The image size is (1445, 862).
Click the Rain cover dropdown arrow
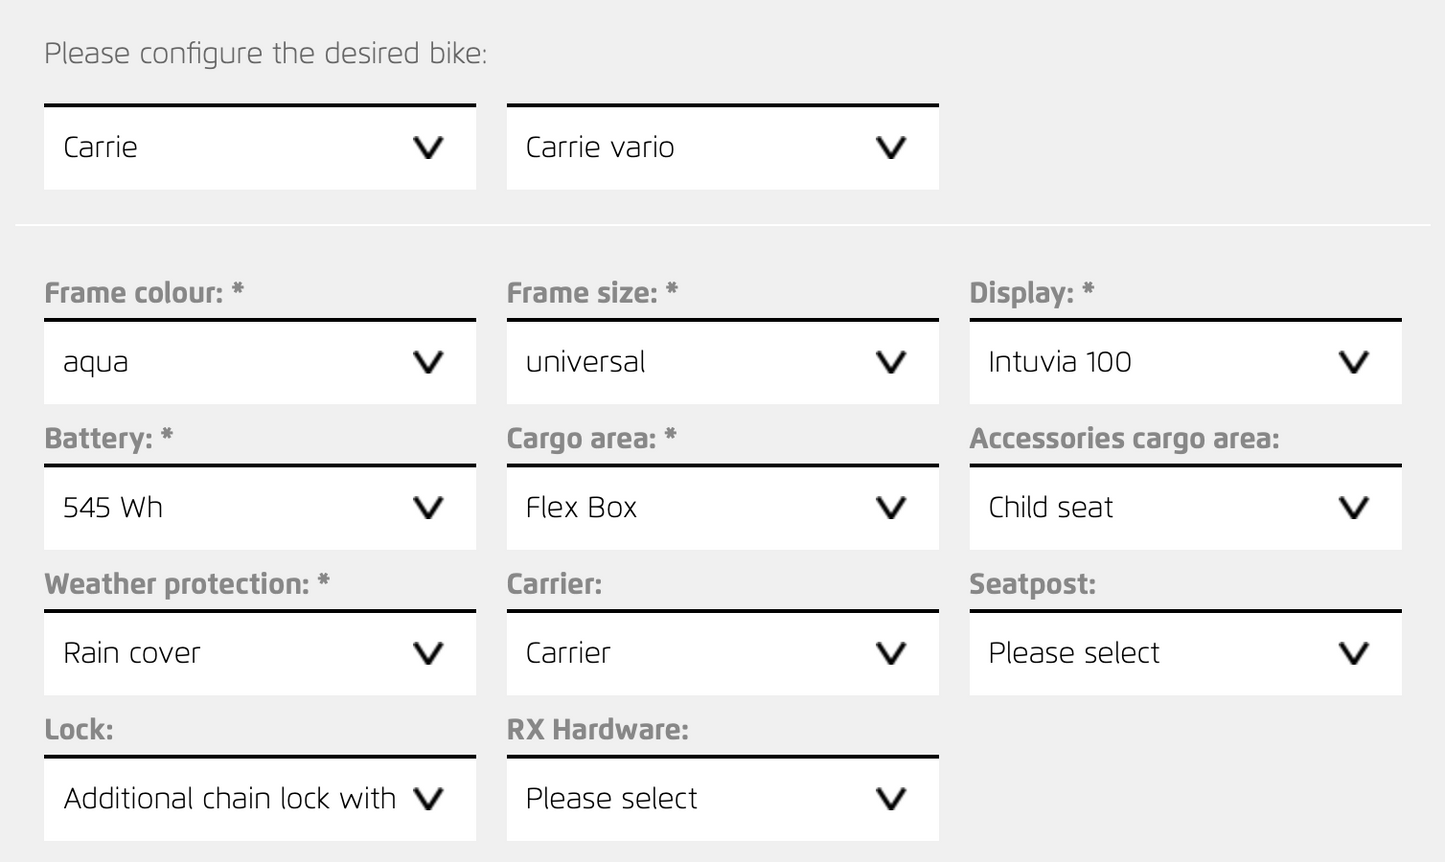pyautogui.click(x=428, y=654)
